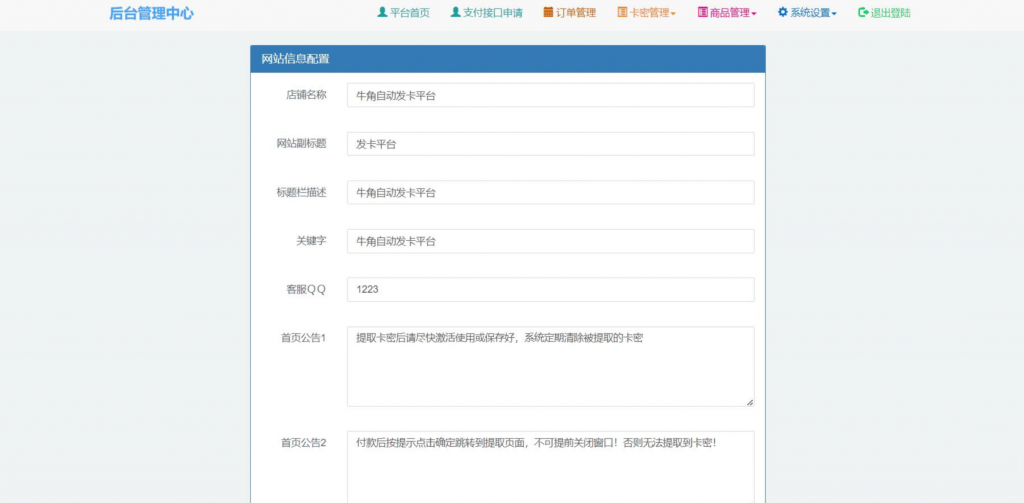
Task: Click into the 标题栏描述 field
Action: click(551, 193)
